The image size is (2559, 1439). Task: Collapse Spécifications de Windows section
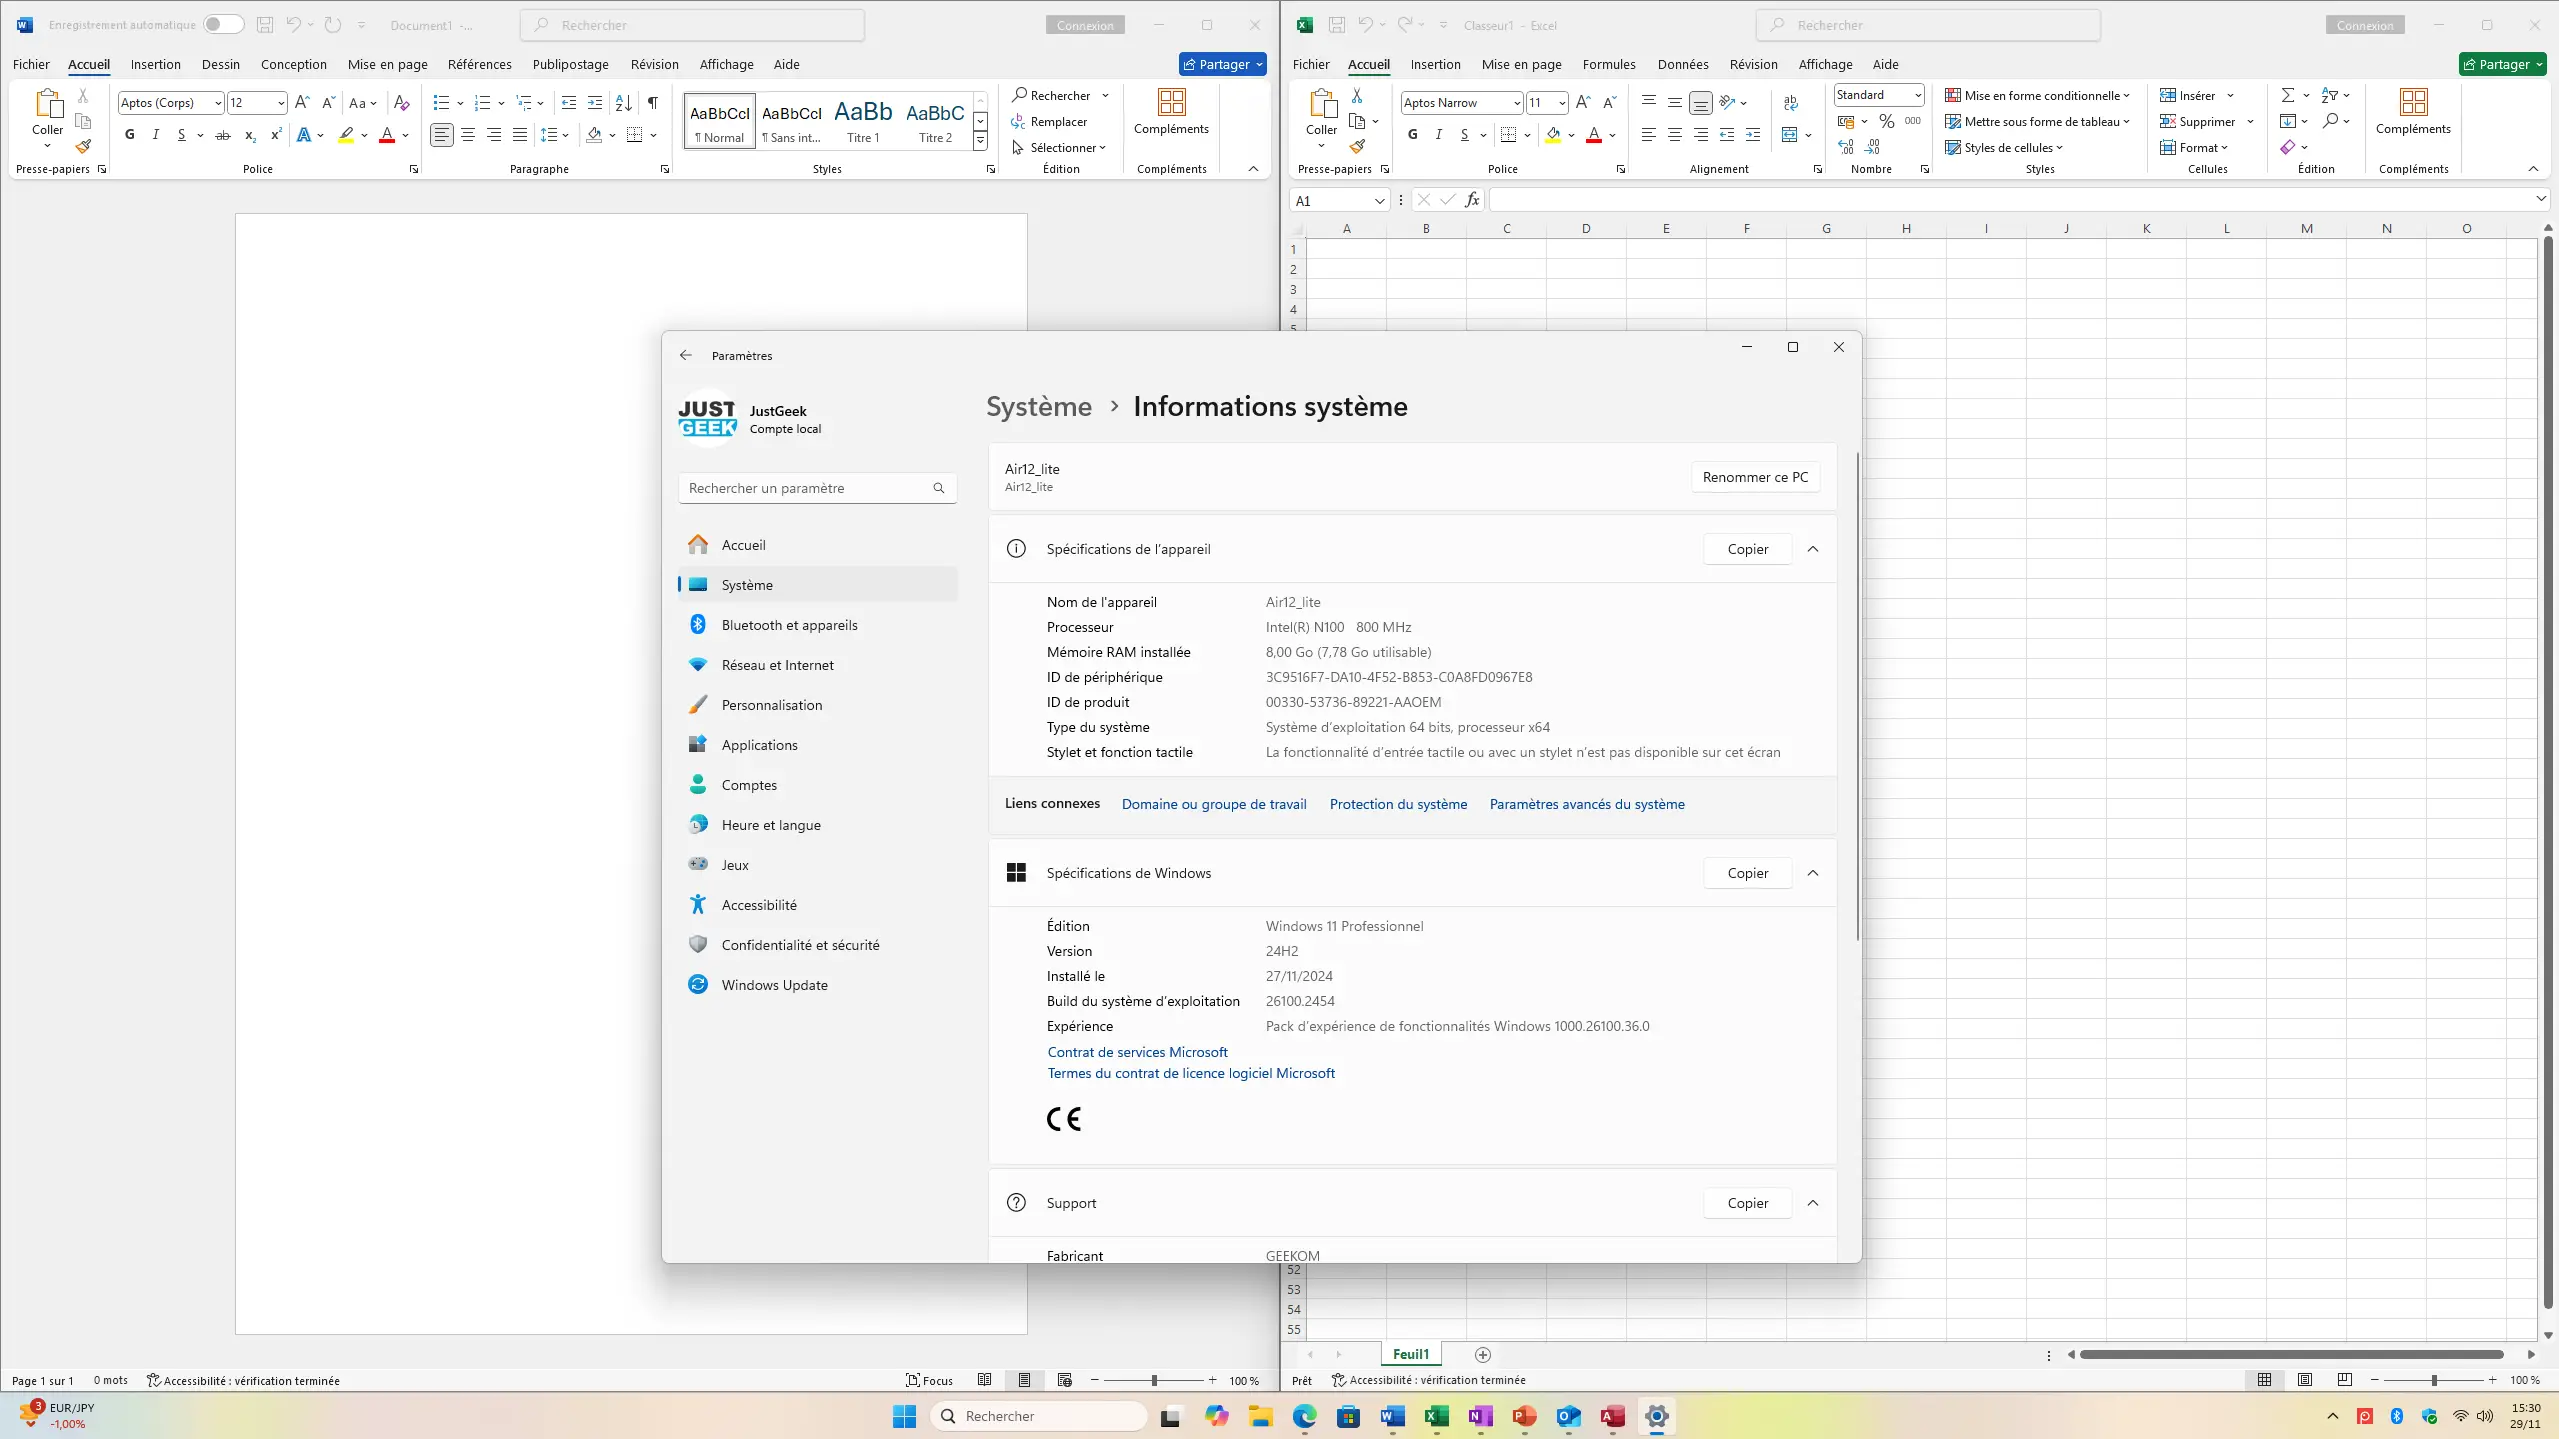coord(1813,873)
